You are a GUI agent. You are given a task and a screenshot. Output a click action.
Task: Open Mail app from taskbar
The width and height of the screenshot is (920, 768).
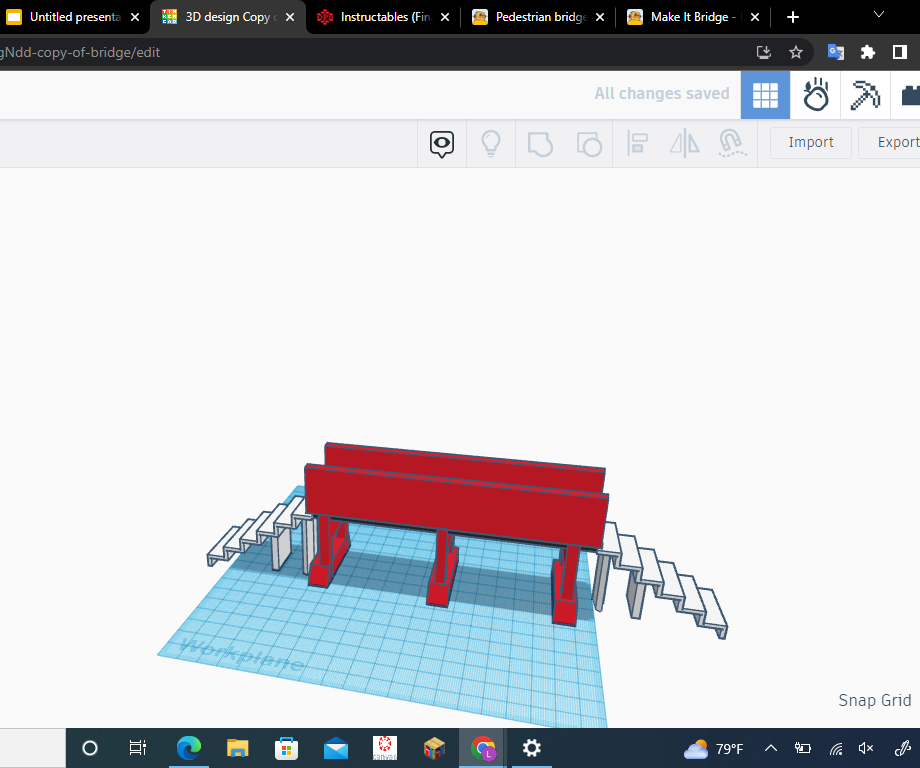pos(336,749)
